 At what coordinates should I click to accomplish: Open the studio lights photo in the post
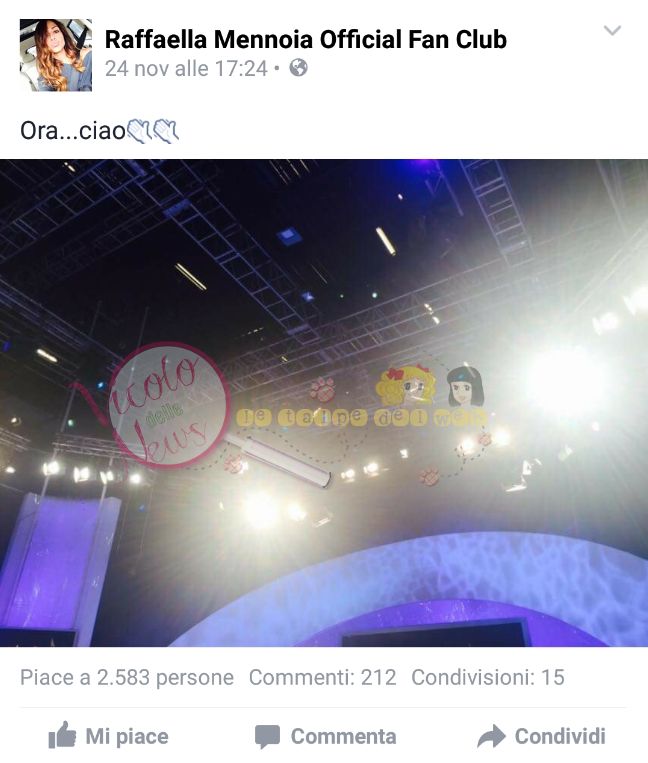point(324,403)
